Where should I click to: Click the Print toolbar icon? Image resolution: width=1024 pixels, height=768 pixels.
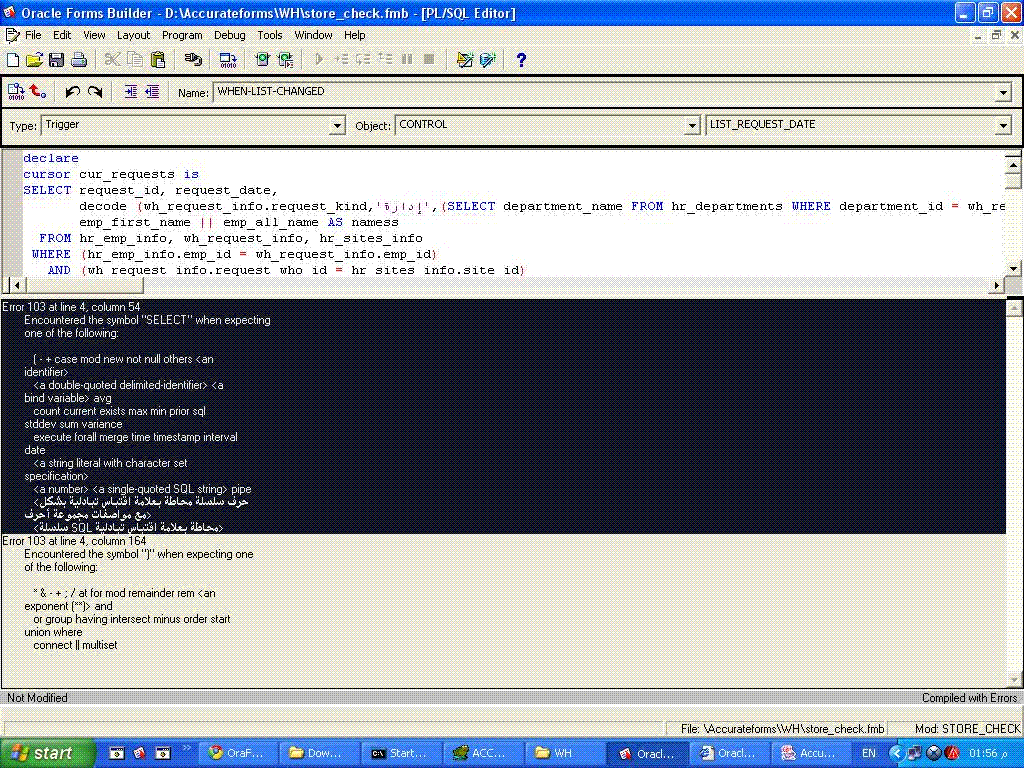point(79,60)
